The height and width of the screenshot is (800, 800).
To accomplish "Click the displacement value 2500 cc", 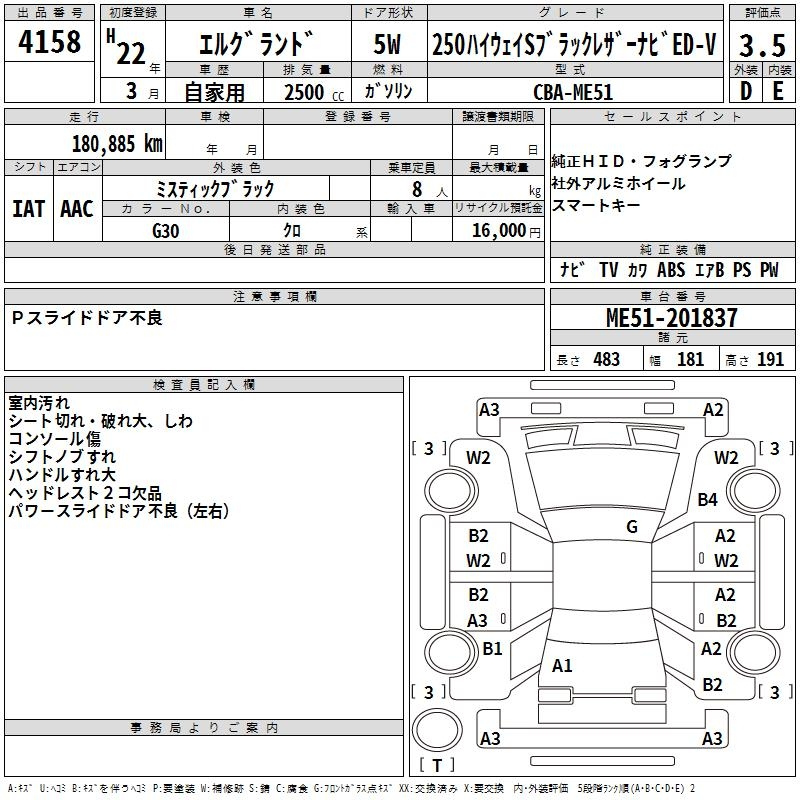I will point(314,92).
